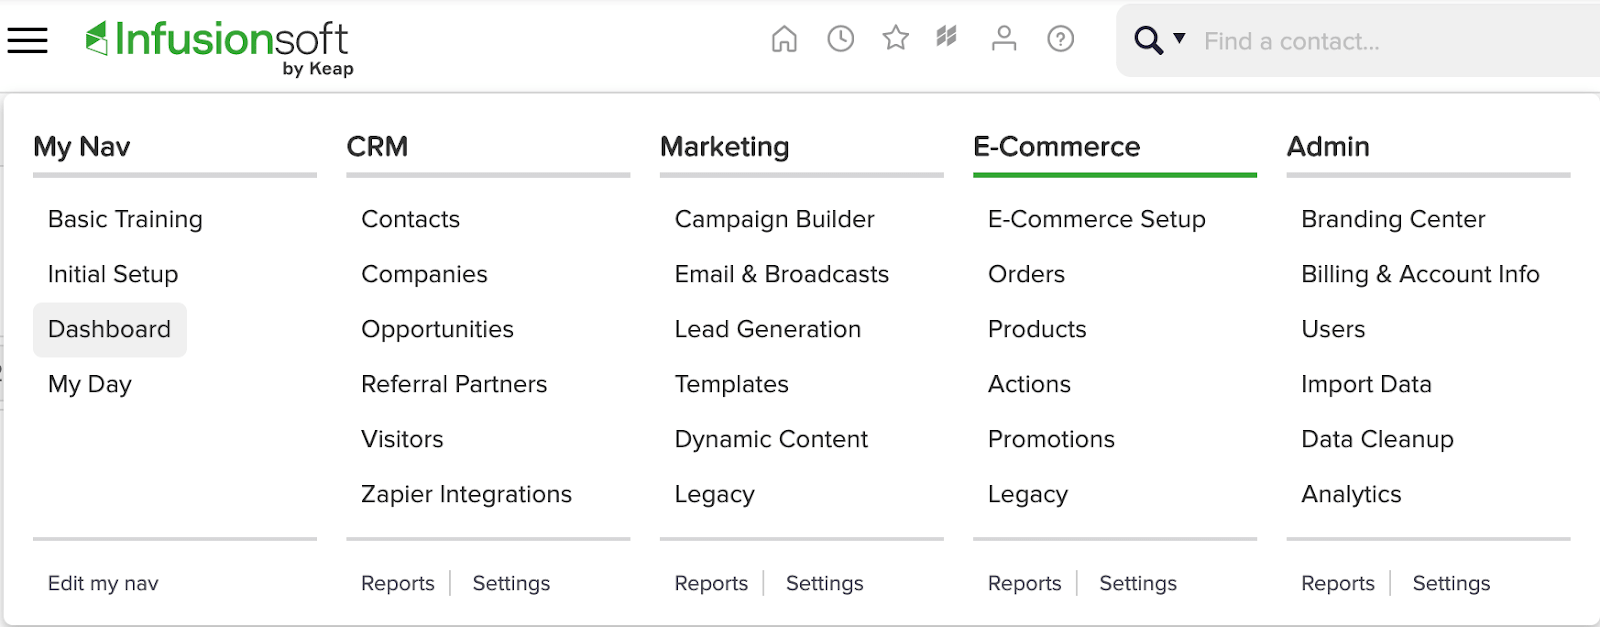Open CRM Settings link
The image size is (1600, 627).
pyautogui.click(x=511, y=583)
